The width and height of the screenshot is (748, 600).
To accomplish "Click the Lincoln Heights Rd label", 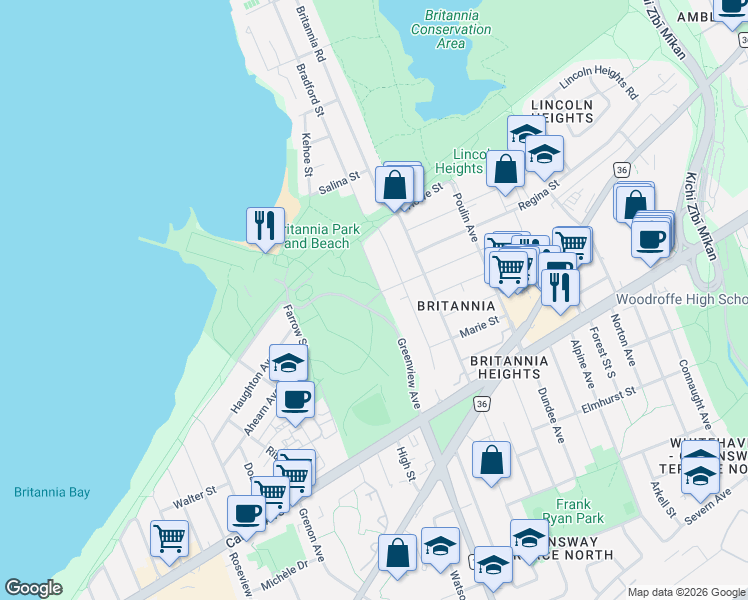I will pos(599,82).
